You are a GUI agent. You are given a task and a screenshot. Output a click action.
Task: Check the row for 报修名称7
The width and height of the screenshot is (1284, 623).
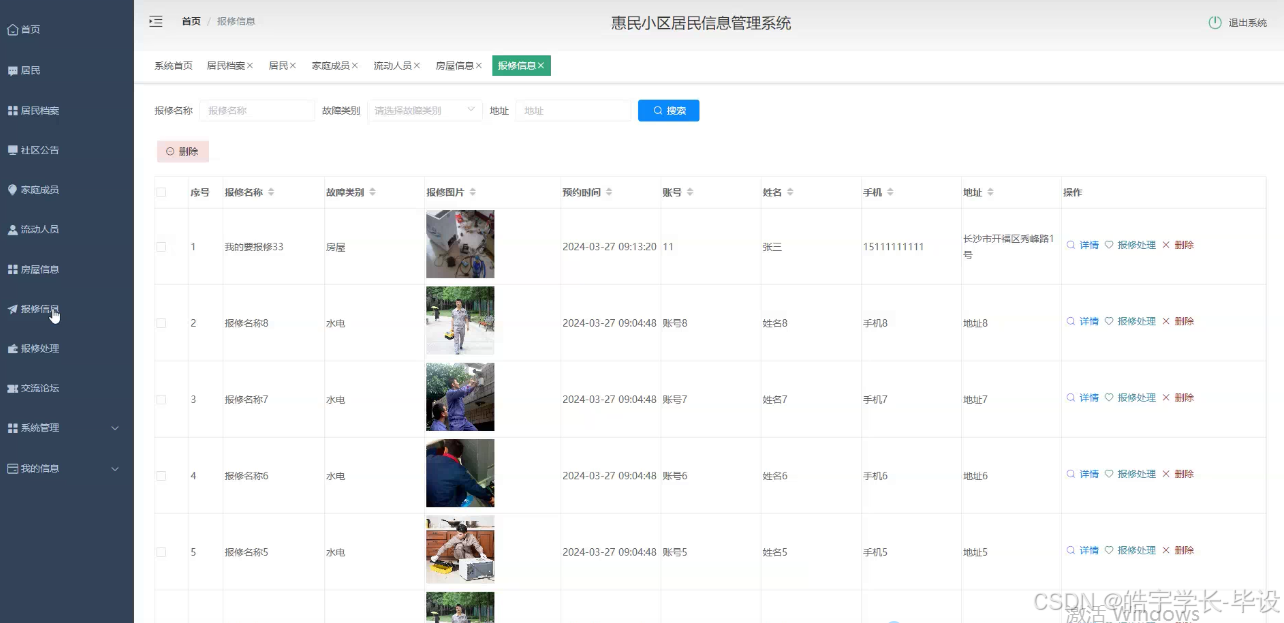click(161, 400)
